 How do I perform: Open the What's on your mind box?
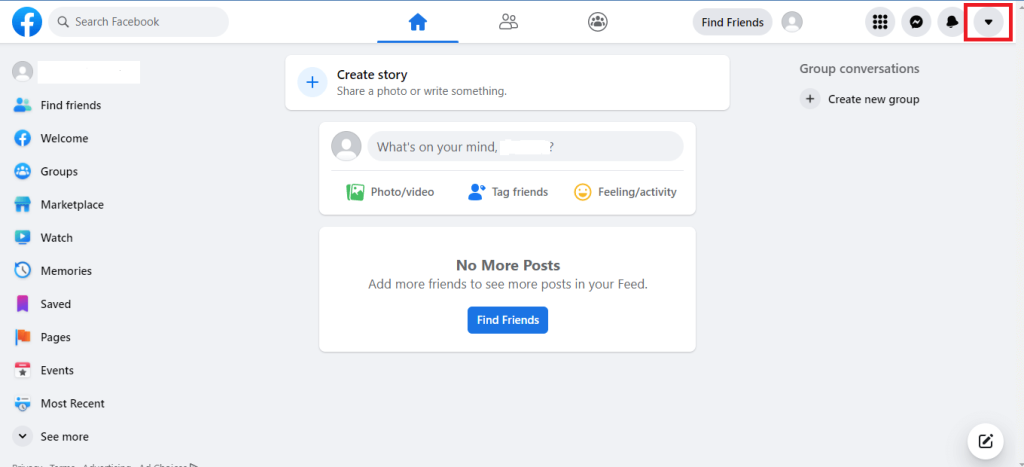(526, 146)
